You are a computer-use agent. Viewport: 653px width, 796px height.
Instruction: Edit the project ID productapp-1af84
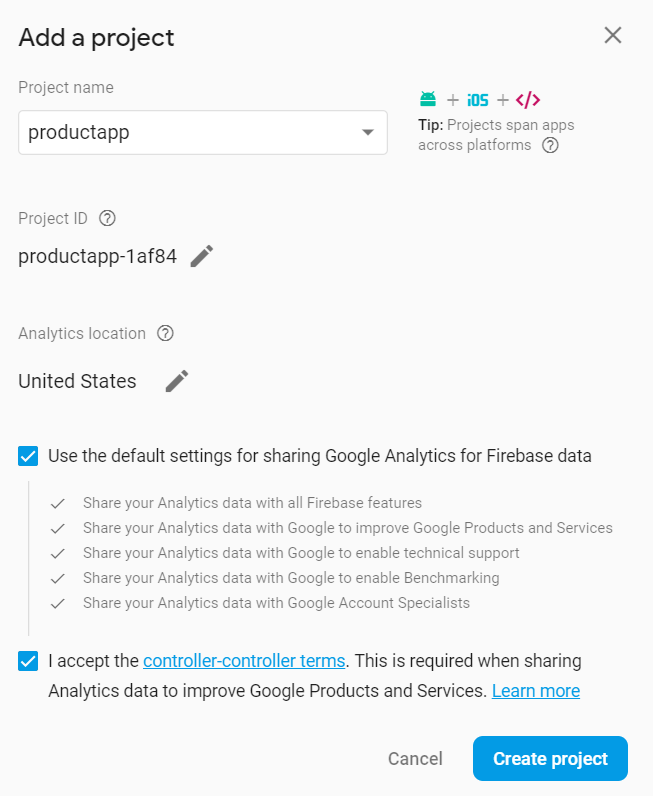click(x=202, y=256)
